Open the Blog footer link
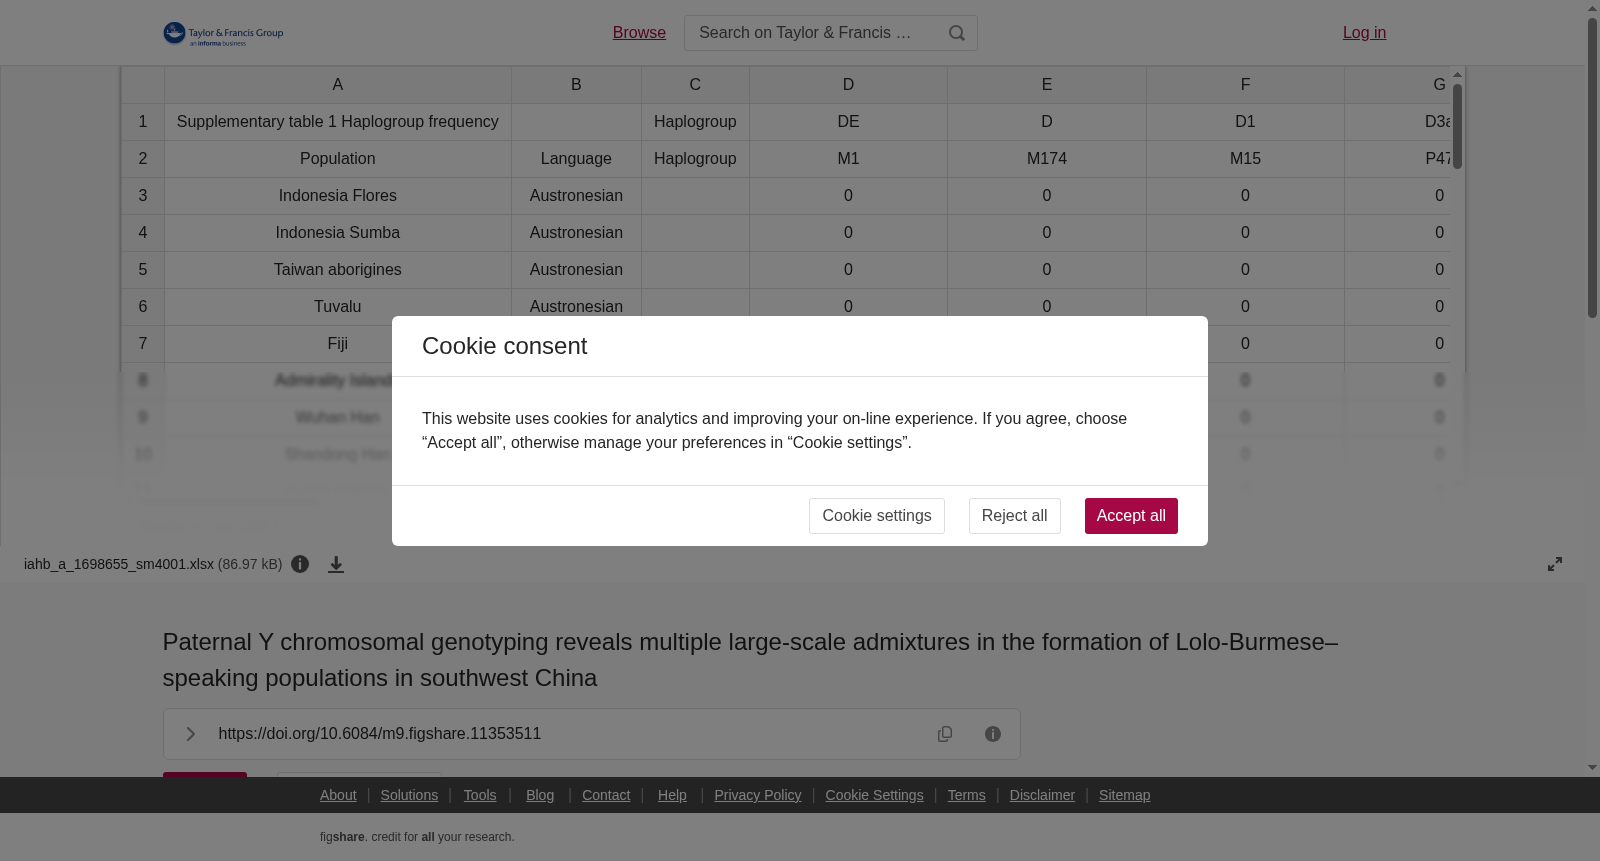 [x=540, y=795]
